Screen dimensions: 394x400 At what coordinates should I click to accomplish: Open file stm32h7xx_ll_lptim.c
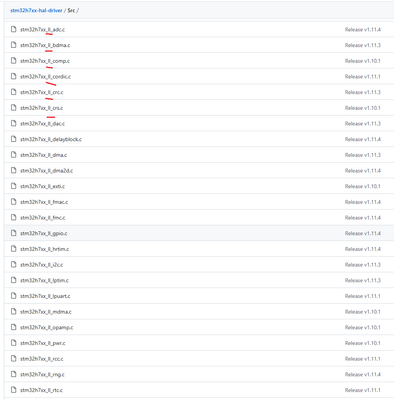click(44, 280)
